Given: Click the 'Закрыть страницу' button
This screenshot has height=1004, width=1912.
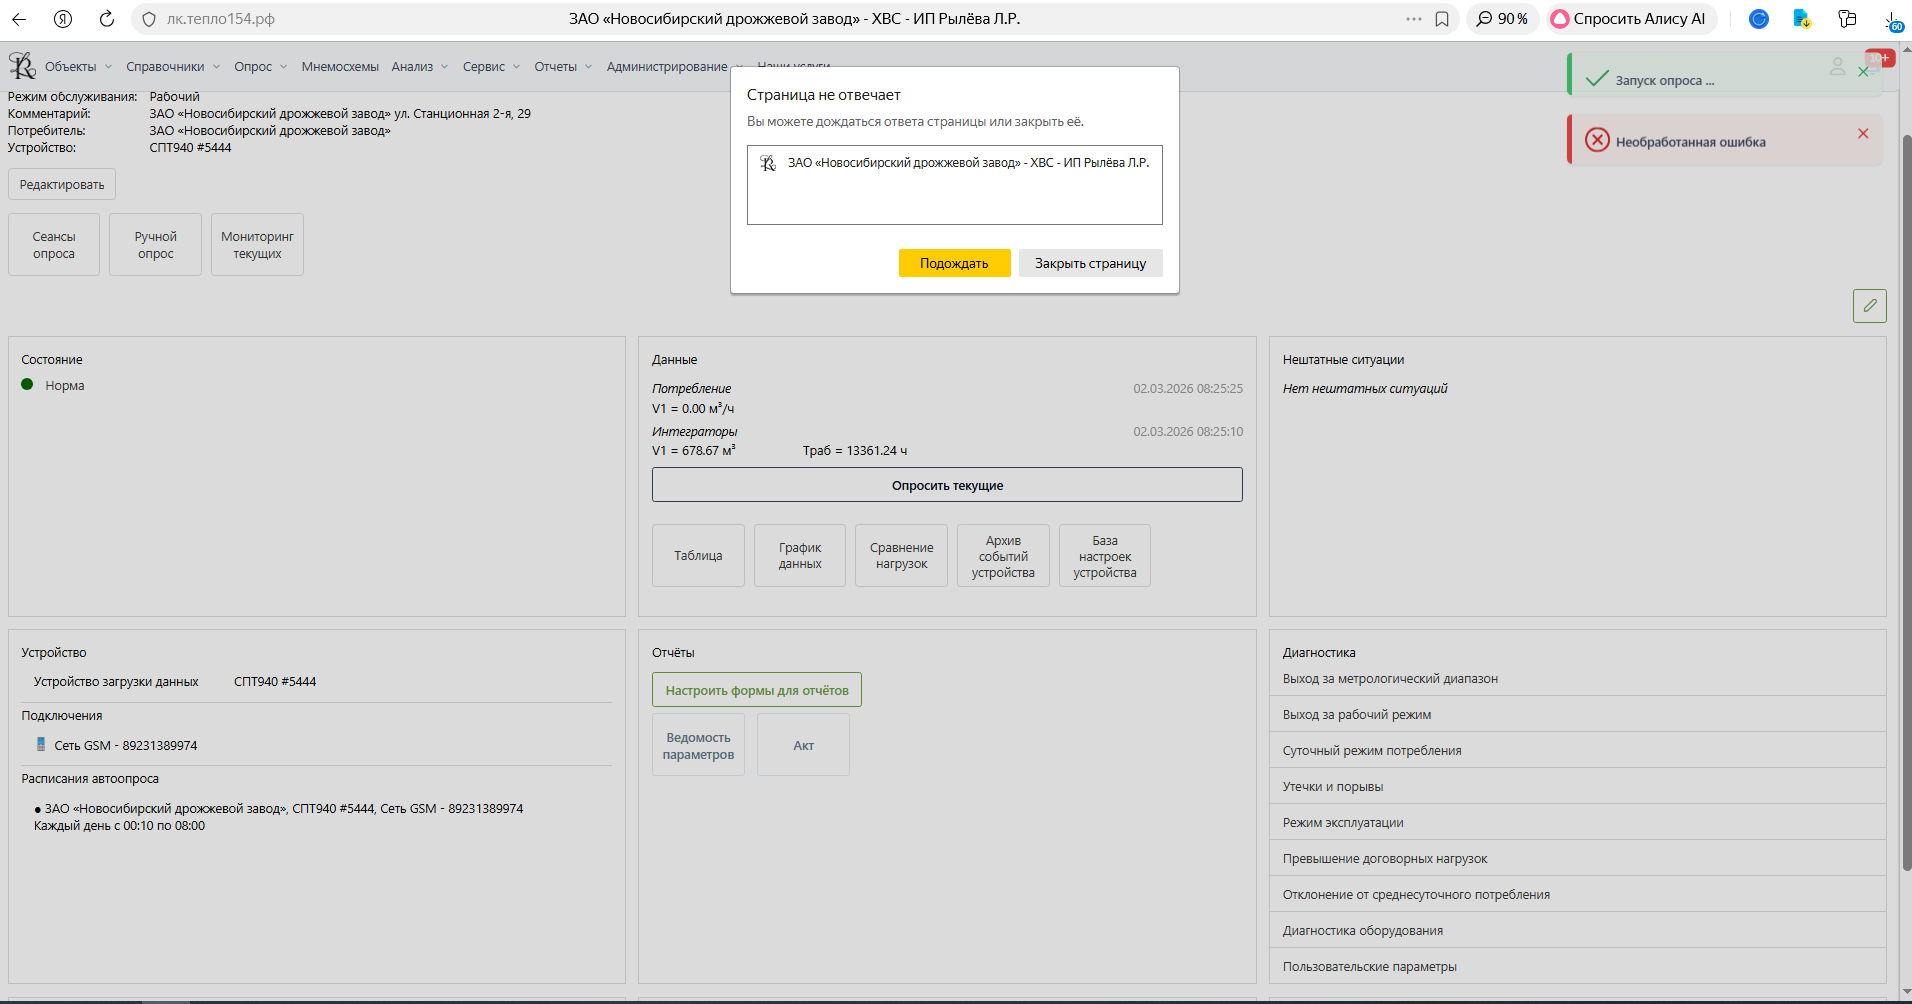Looking at the screenshot, I should click(1090, 263).
